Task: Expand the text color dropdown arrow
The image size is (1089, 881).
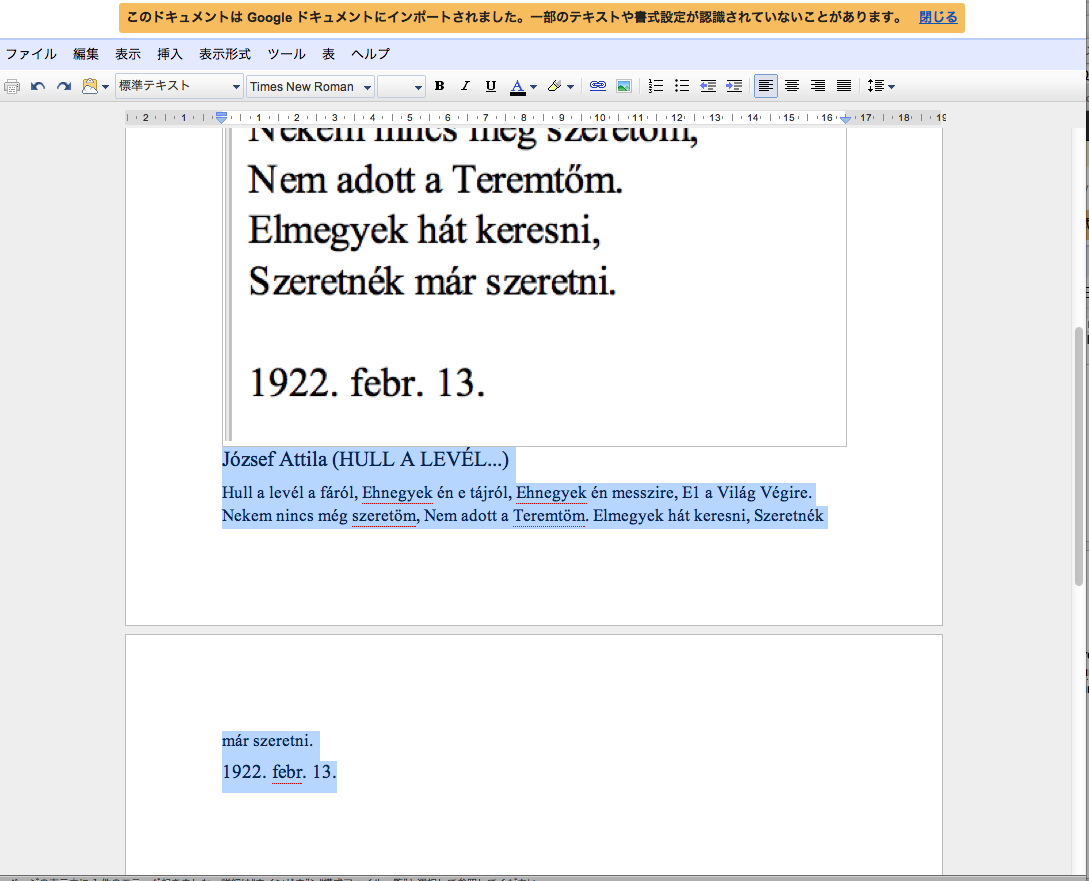Action: point(533,87)
